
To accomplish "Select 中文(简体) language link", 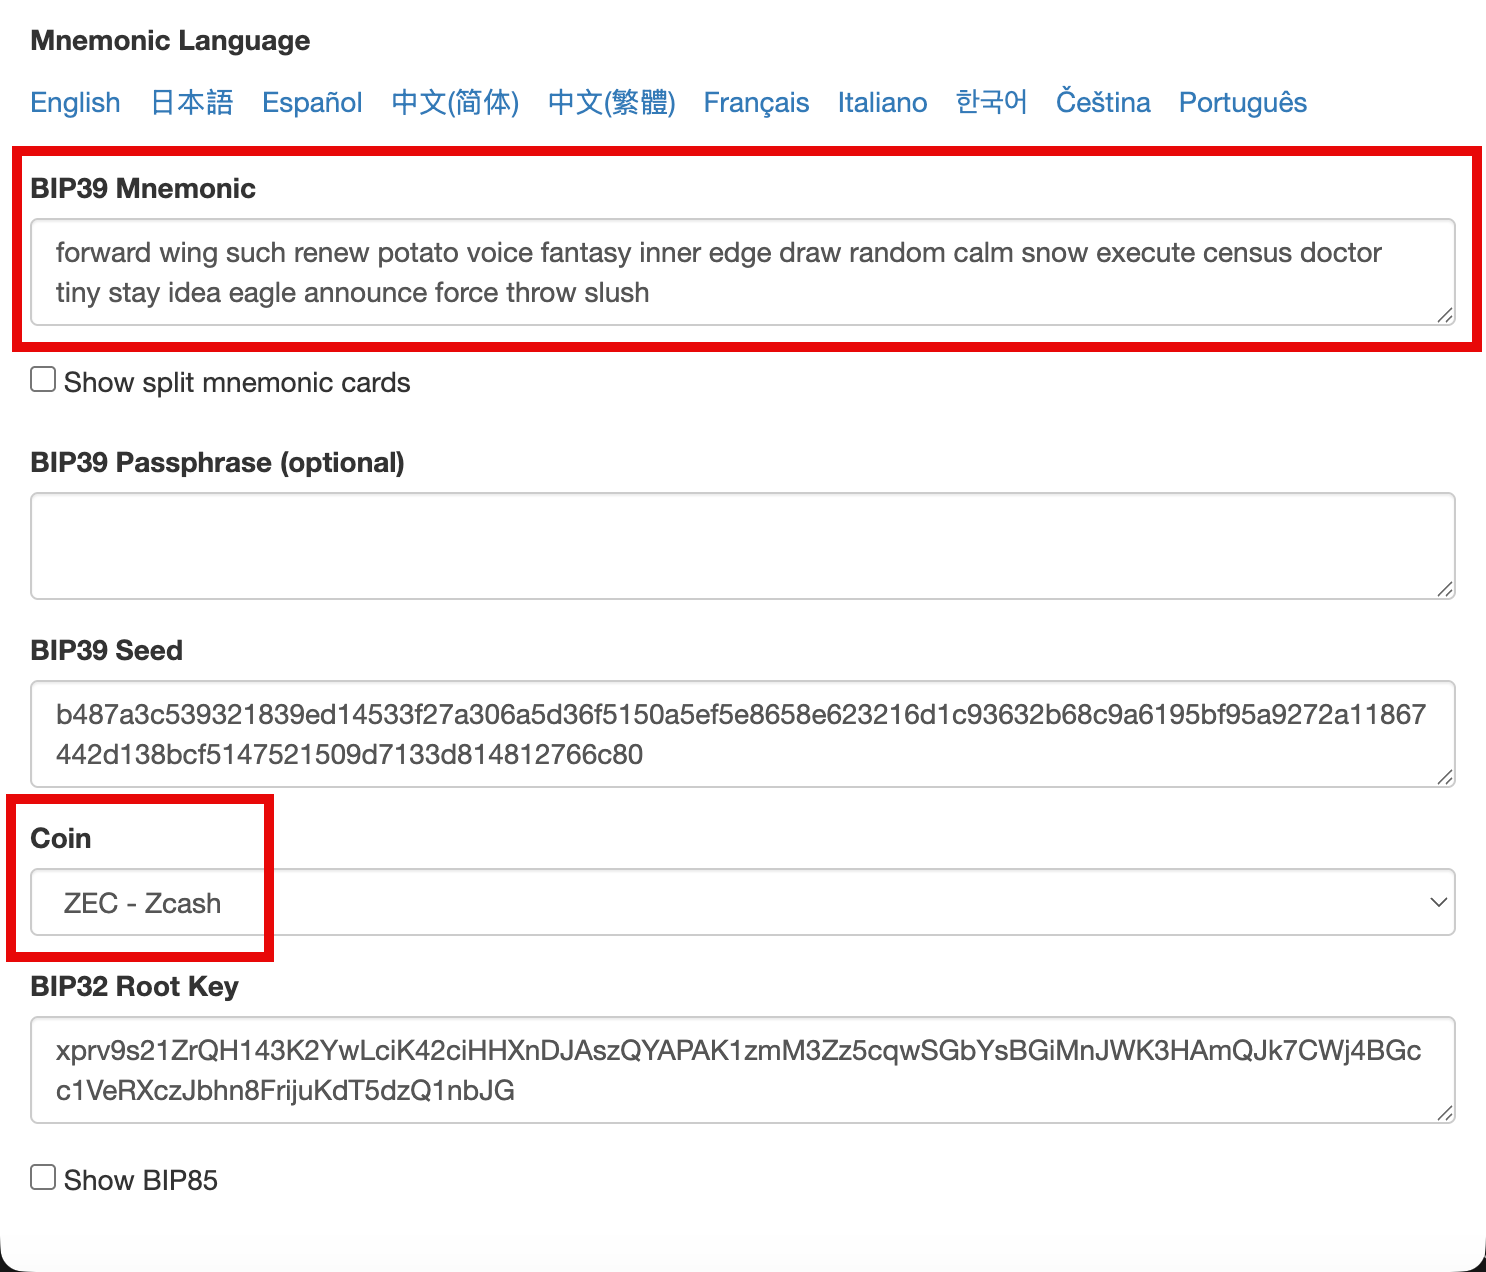I will [455, 103].
